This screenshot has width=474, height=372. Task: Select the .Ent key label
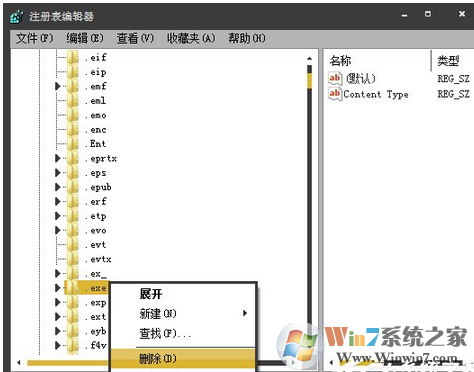pyautogui.click(x=95, y=144)
